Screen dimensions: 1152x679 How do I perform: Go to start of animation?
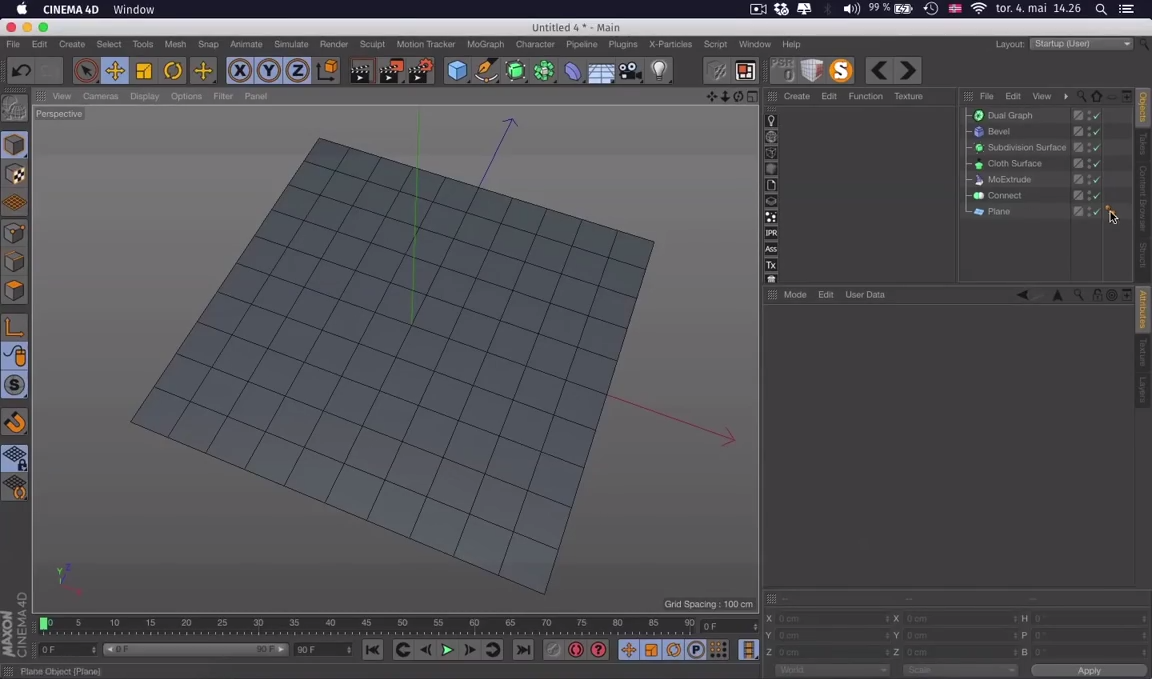tap(372, 650)
